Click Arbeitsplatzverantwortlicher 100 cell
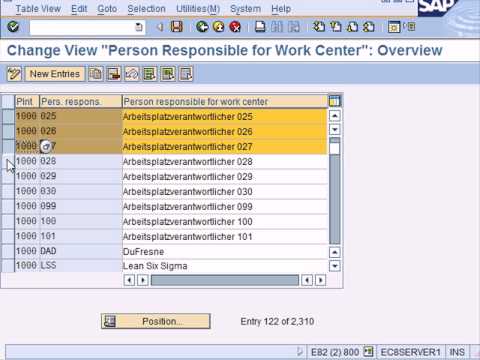The width and height of the screenshot is (480, 360). click(x=225, y=221)
